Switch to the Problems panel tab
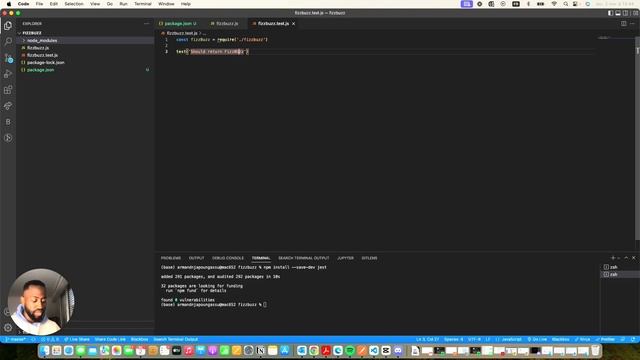 click(171, 258)
